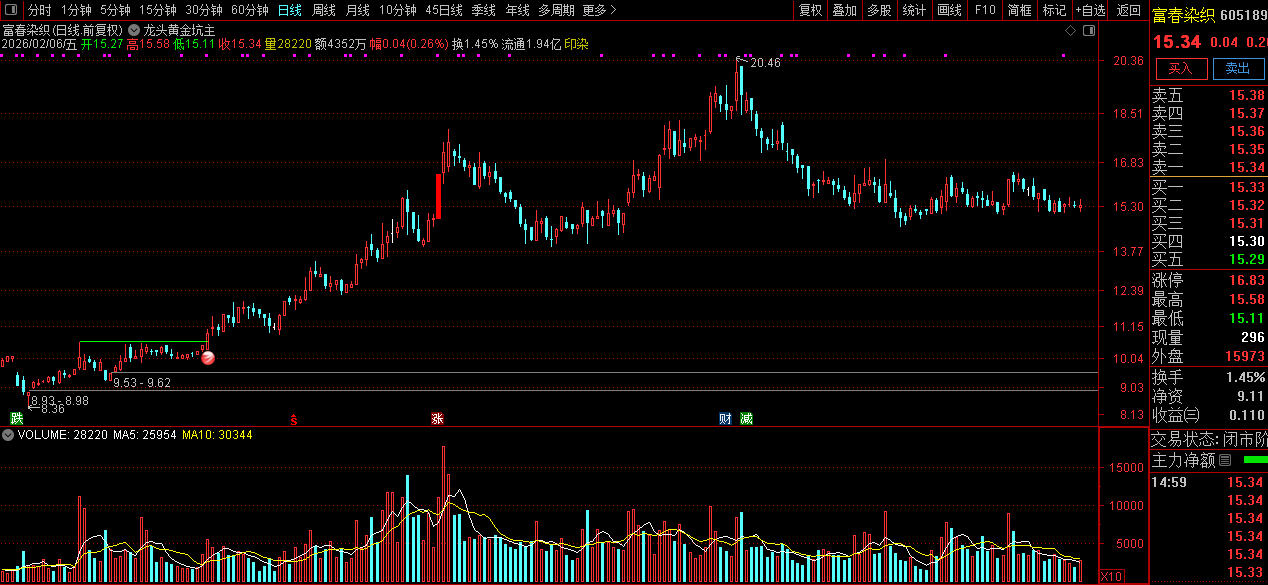Click the 卖一 ask price 15.34
1268x585 pixels.
pos(1246,167)
